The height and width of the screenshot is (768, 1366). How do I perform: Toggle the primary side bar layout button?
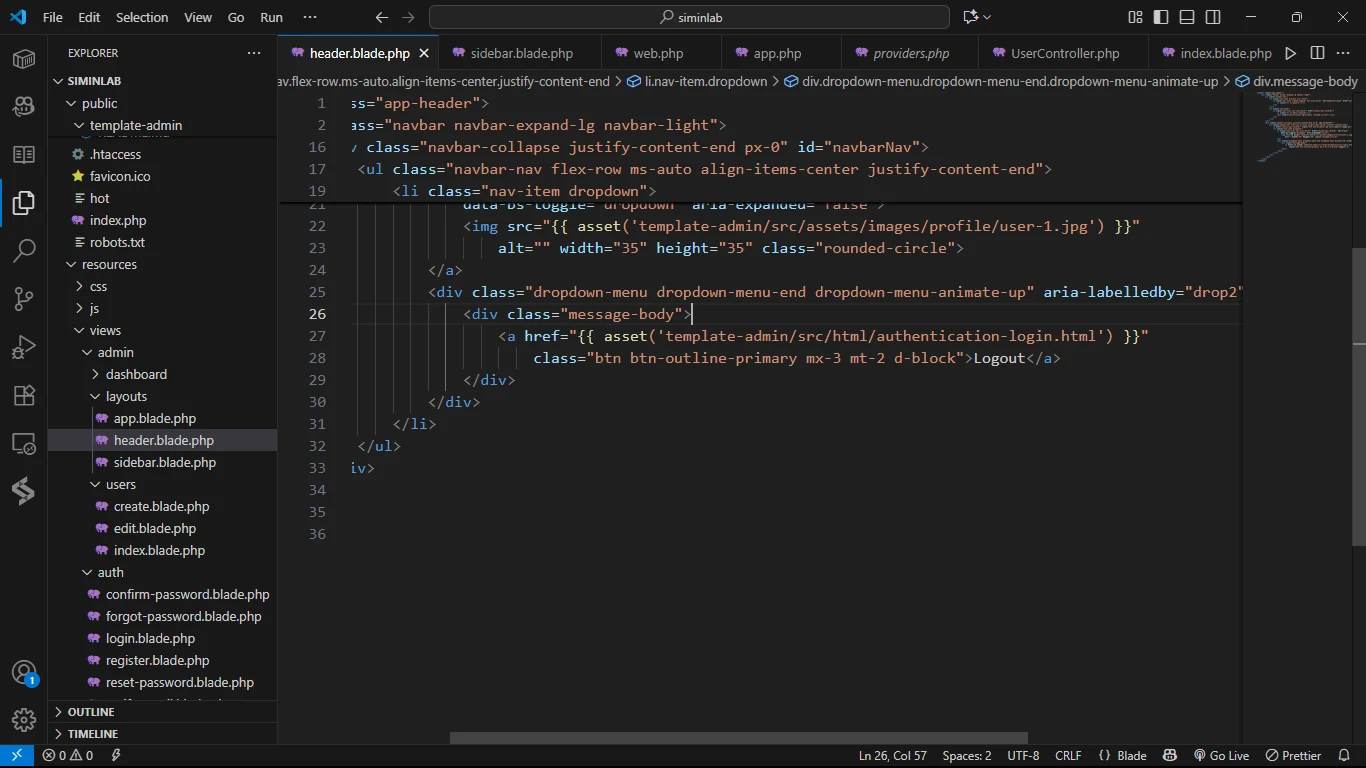[x=1161, y=17]
